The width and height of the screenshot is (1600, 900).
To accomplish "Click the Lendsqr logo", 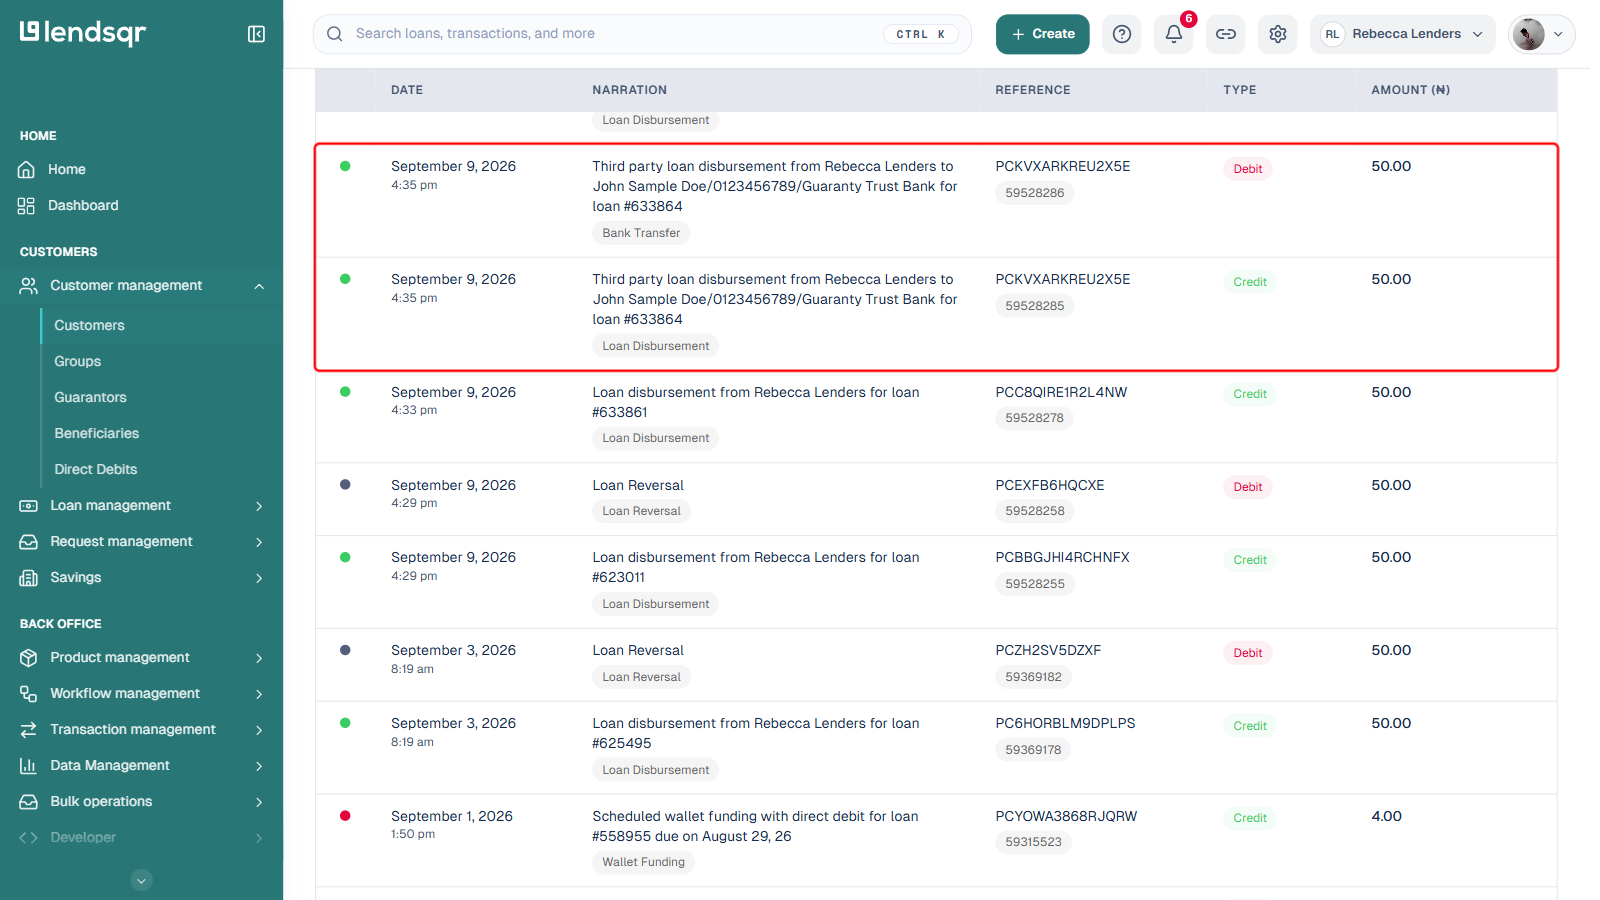I will (x=83, y=33).
